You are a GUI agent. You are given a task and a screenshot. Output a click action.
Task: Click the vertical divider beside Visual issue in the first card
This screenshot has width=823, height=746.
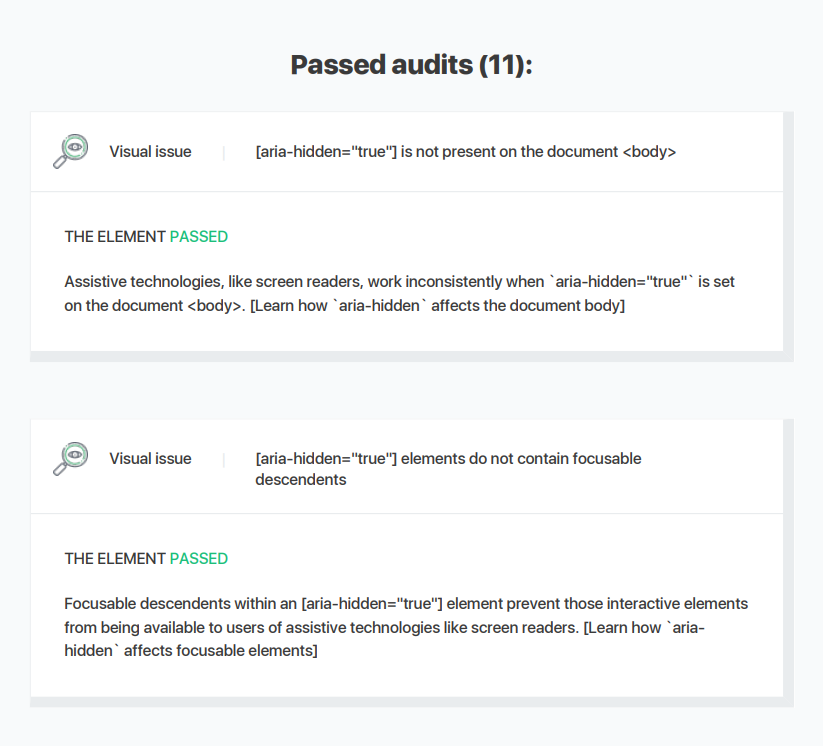[224, 153]
